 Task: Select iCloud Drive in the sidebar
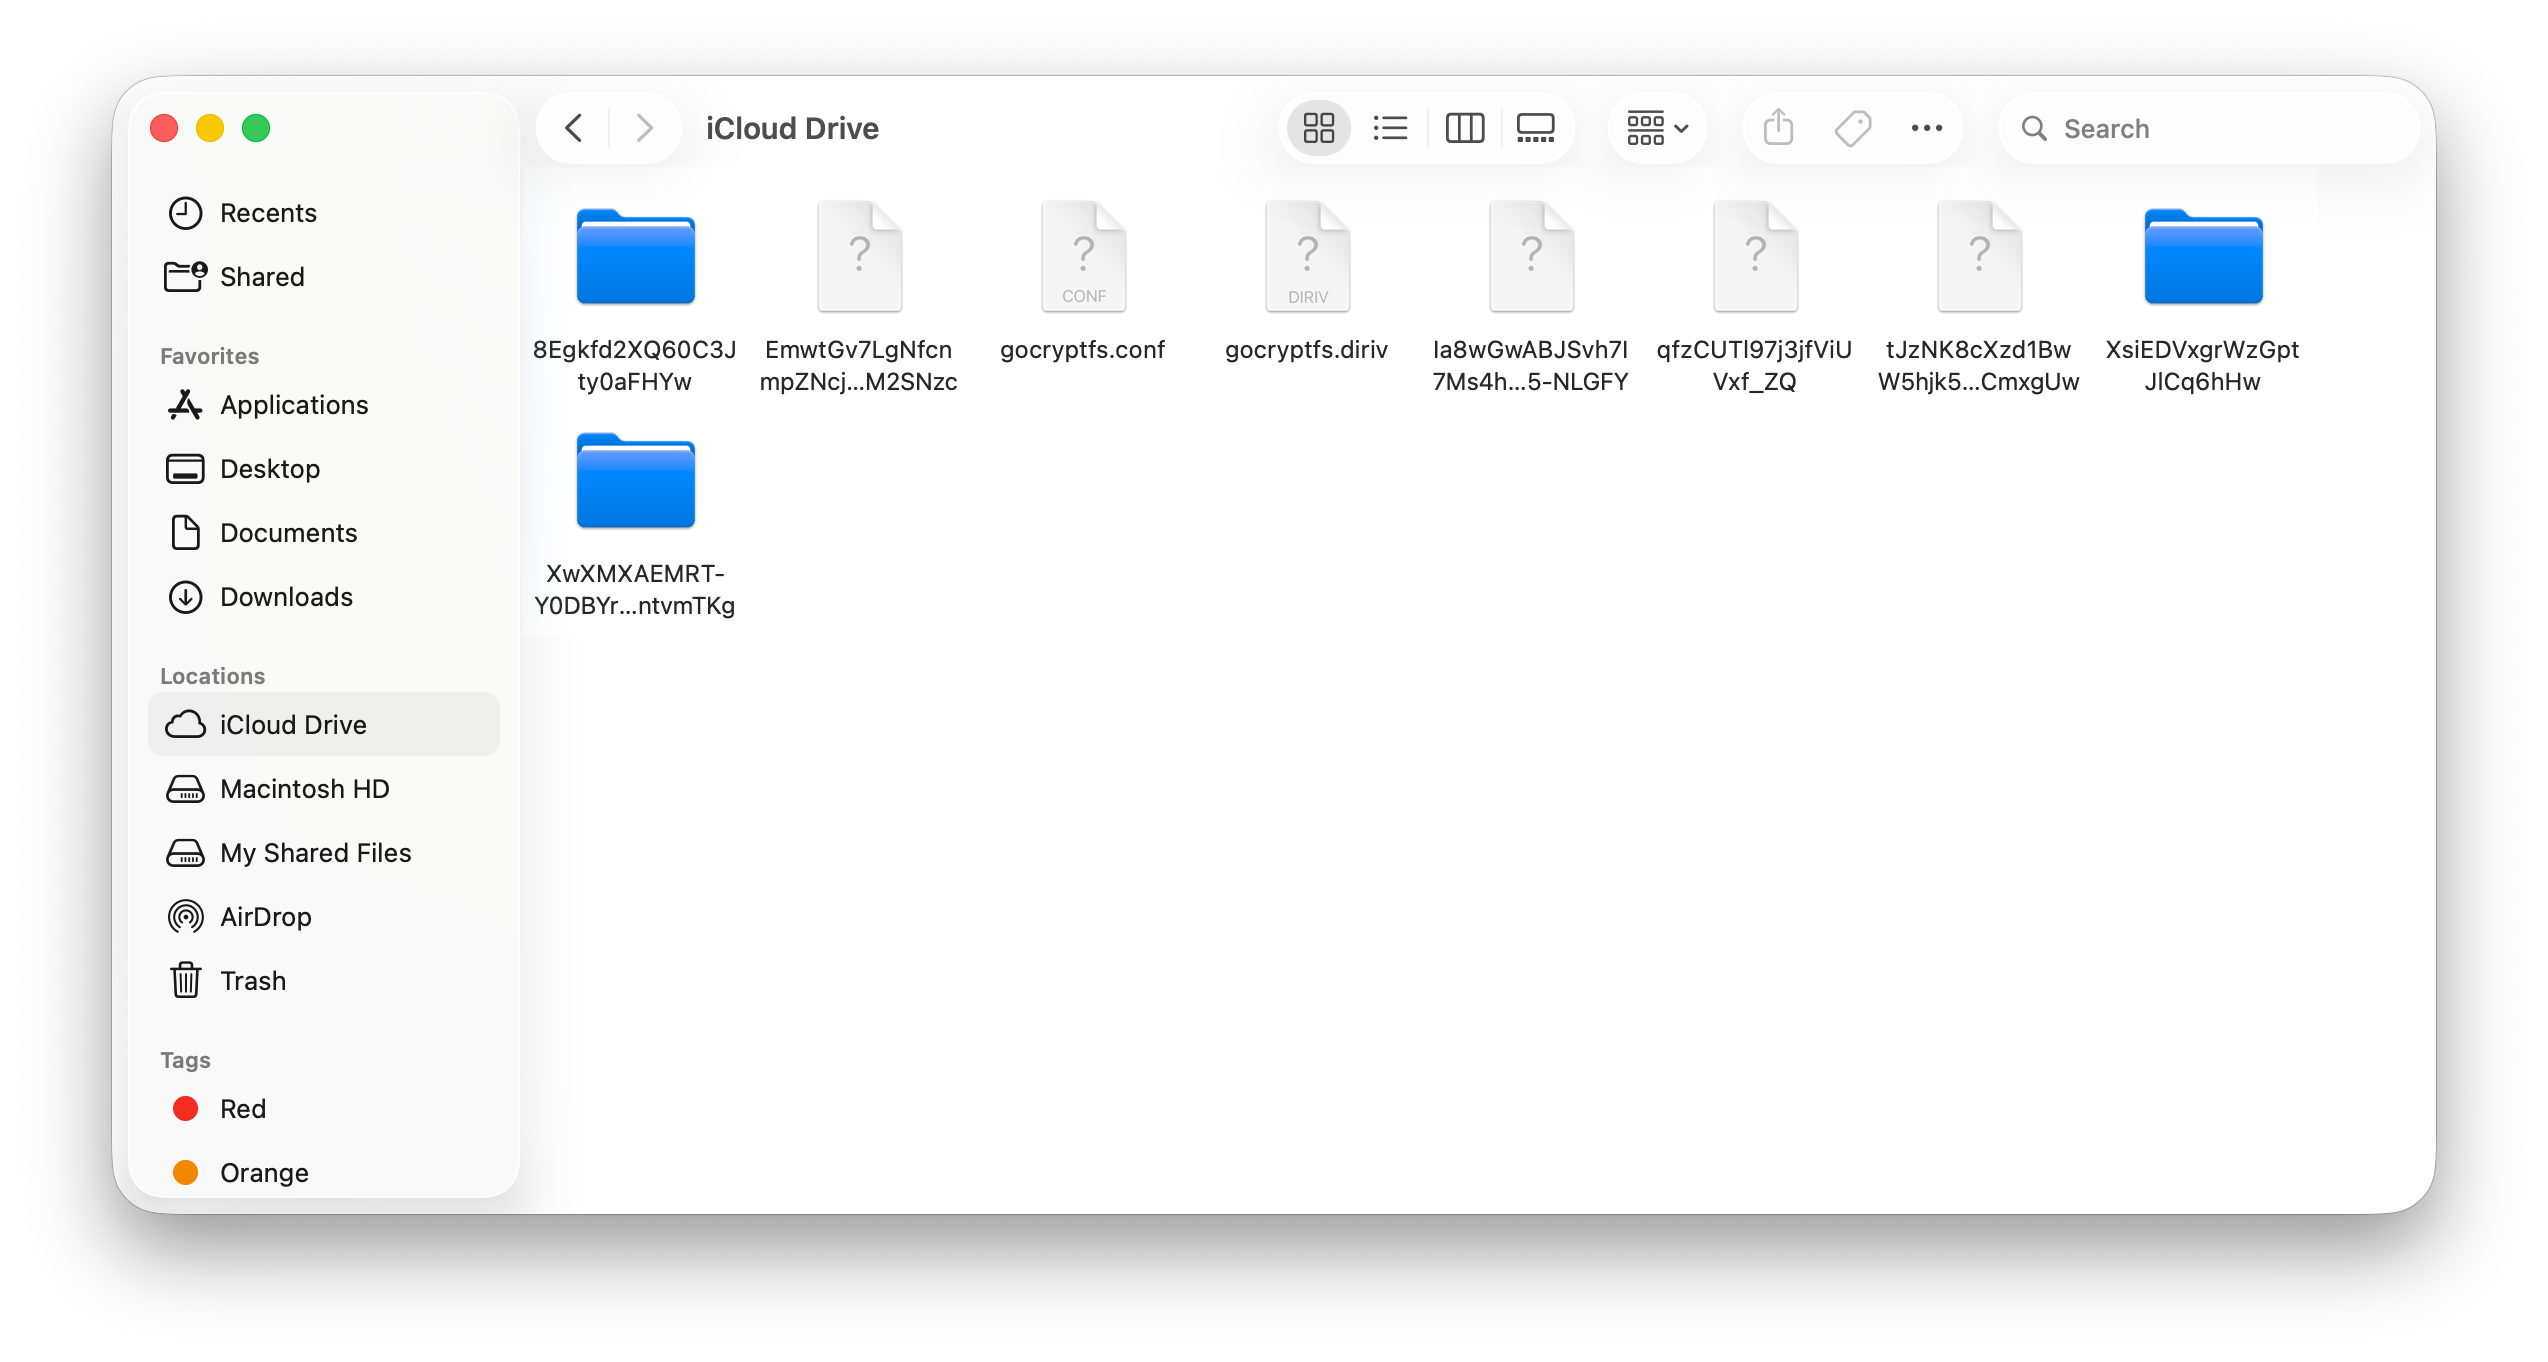[x=294, y=724]
